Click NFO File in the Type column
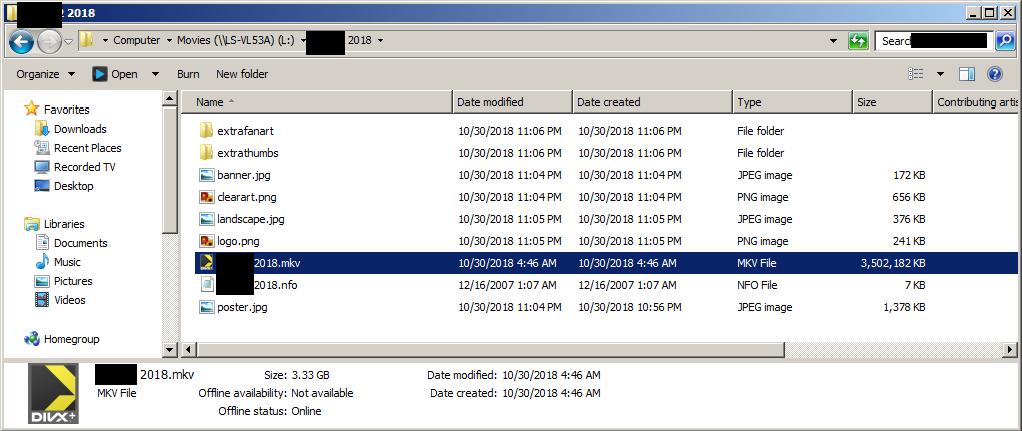The image size is (1022, 431). 757,285
